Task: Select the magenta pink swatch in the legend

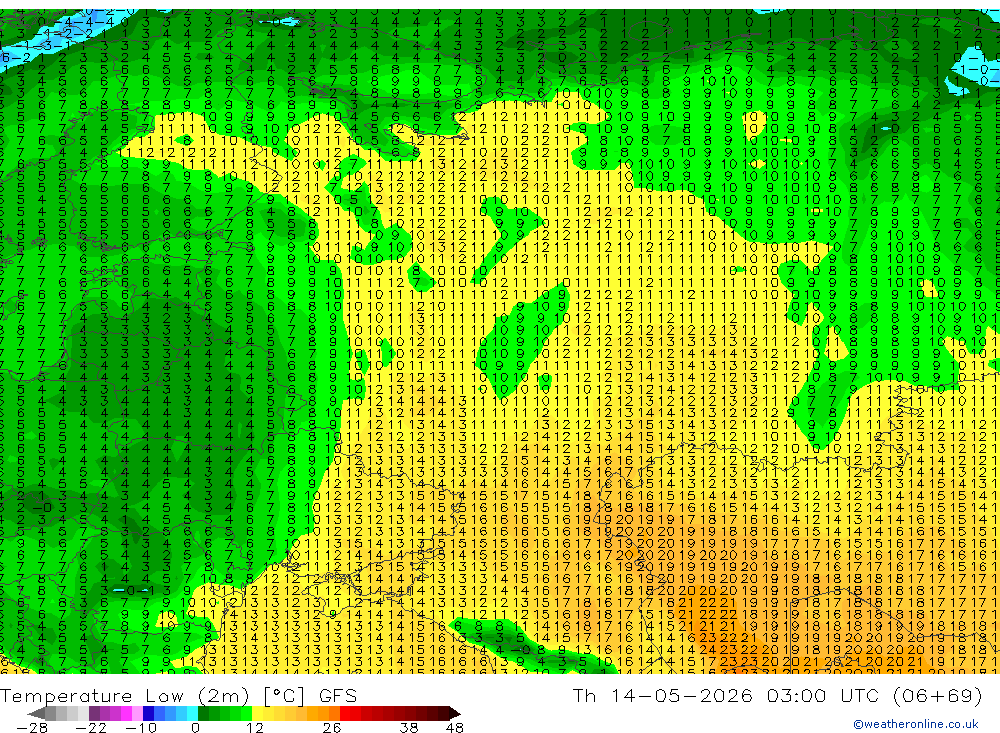Action: point(127,714)
